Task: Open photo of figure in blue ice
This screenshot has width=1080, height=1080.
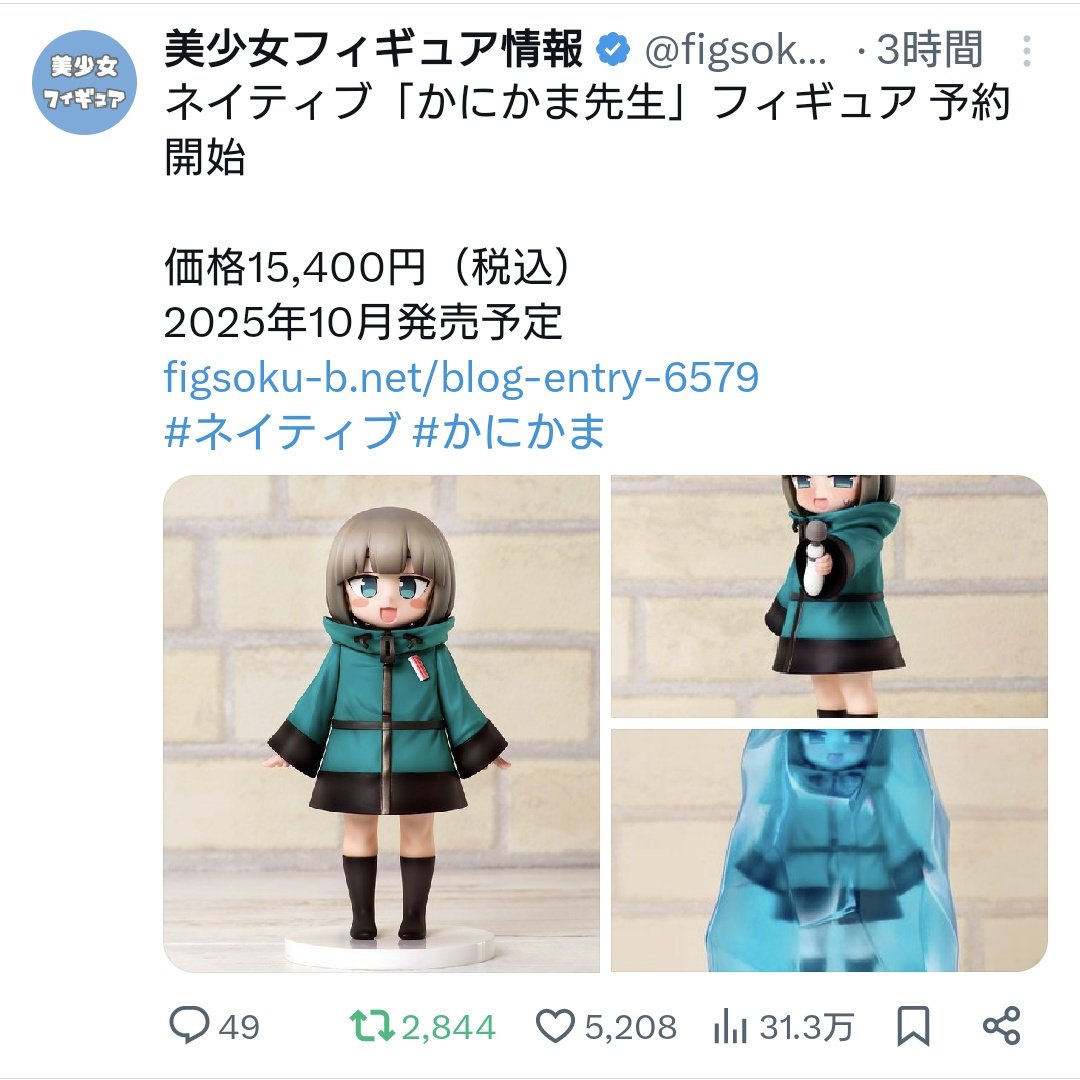Action: click(829, 851)
